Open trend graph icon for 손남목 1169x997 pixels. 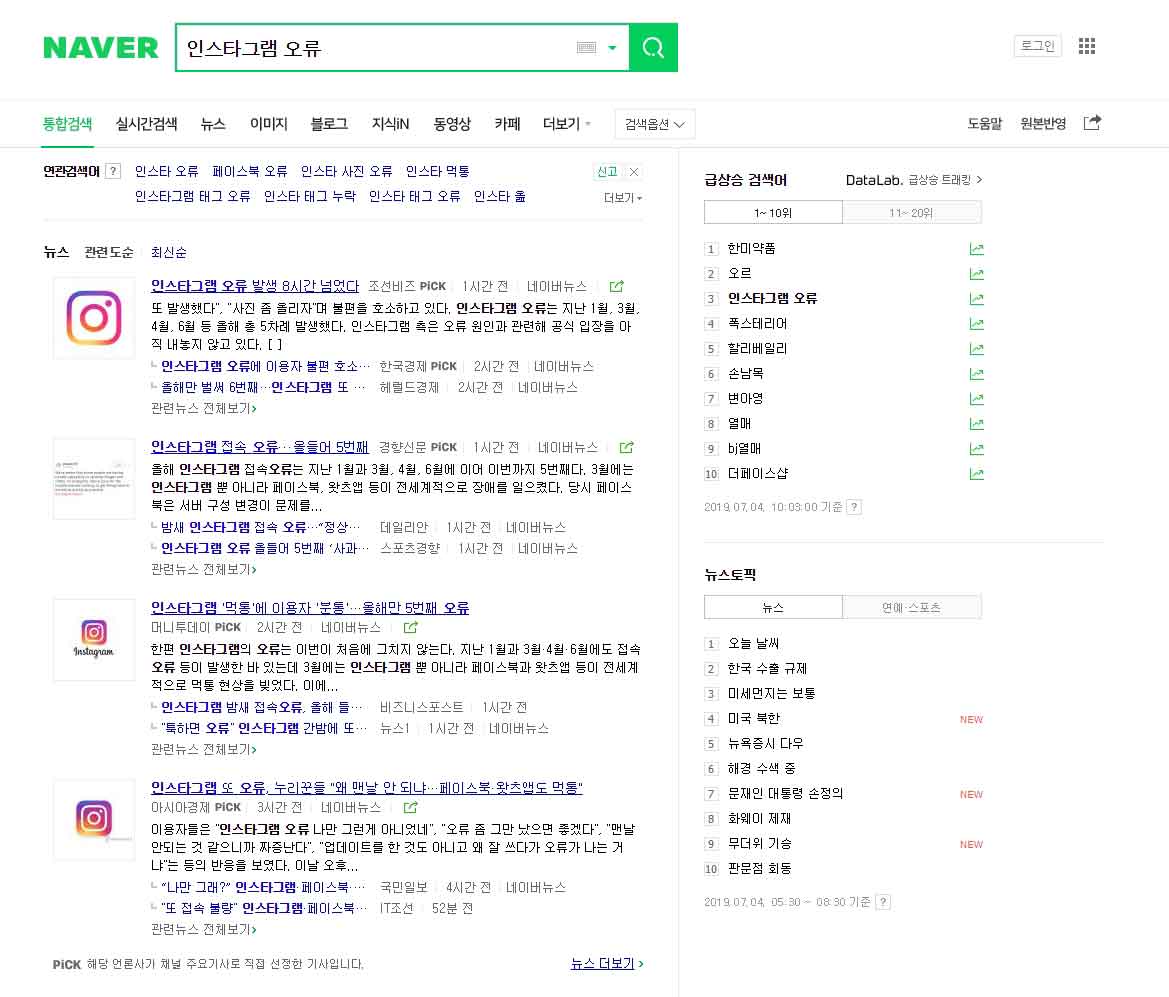point(976,374)
